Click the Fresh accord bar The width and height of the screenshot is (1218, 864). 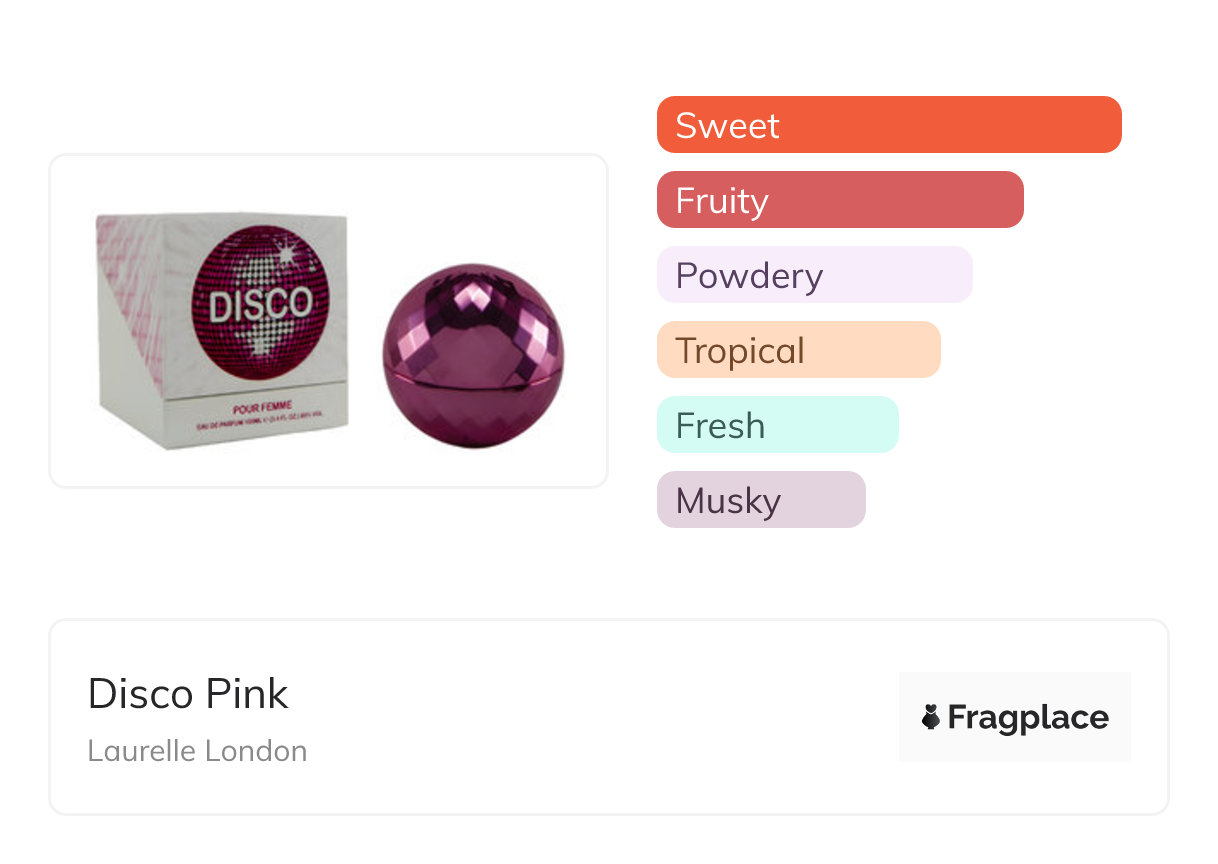click(x=777, y=425)
